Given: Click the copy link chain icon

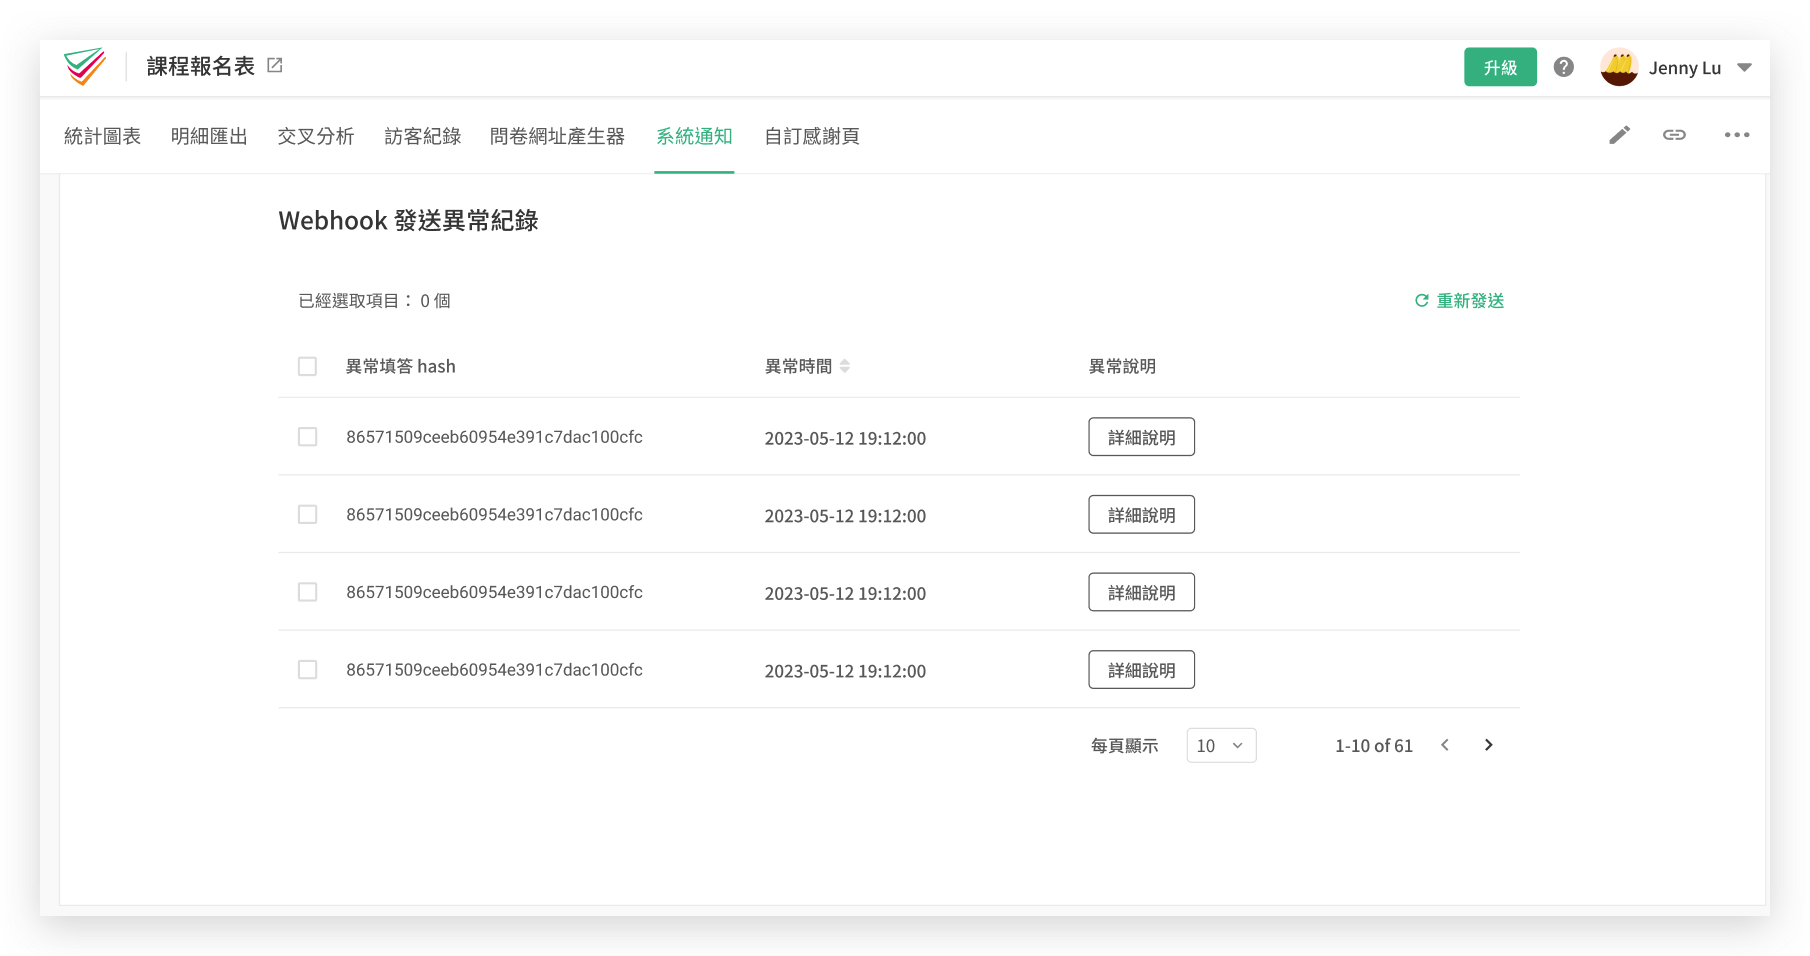Looking at the screenshot, I should [1674, 135].
